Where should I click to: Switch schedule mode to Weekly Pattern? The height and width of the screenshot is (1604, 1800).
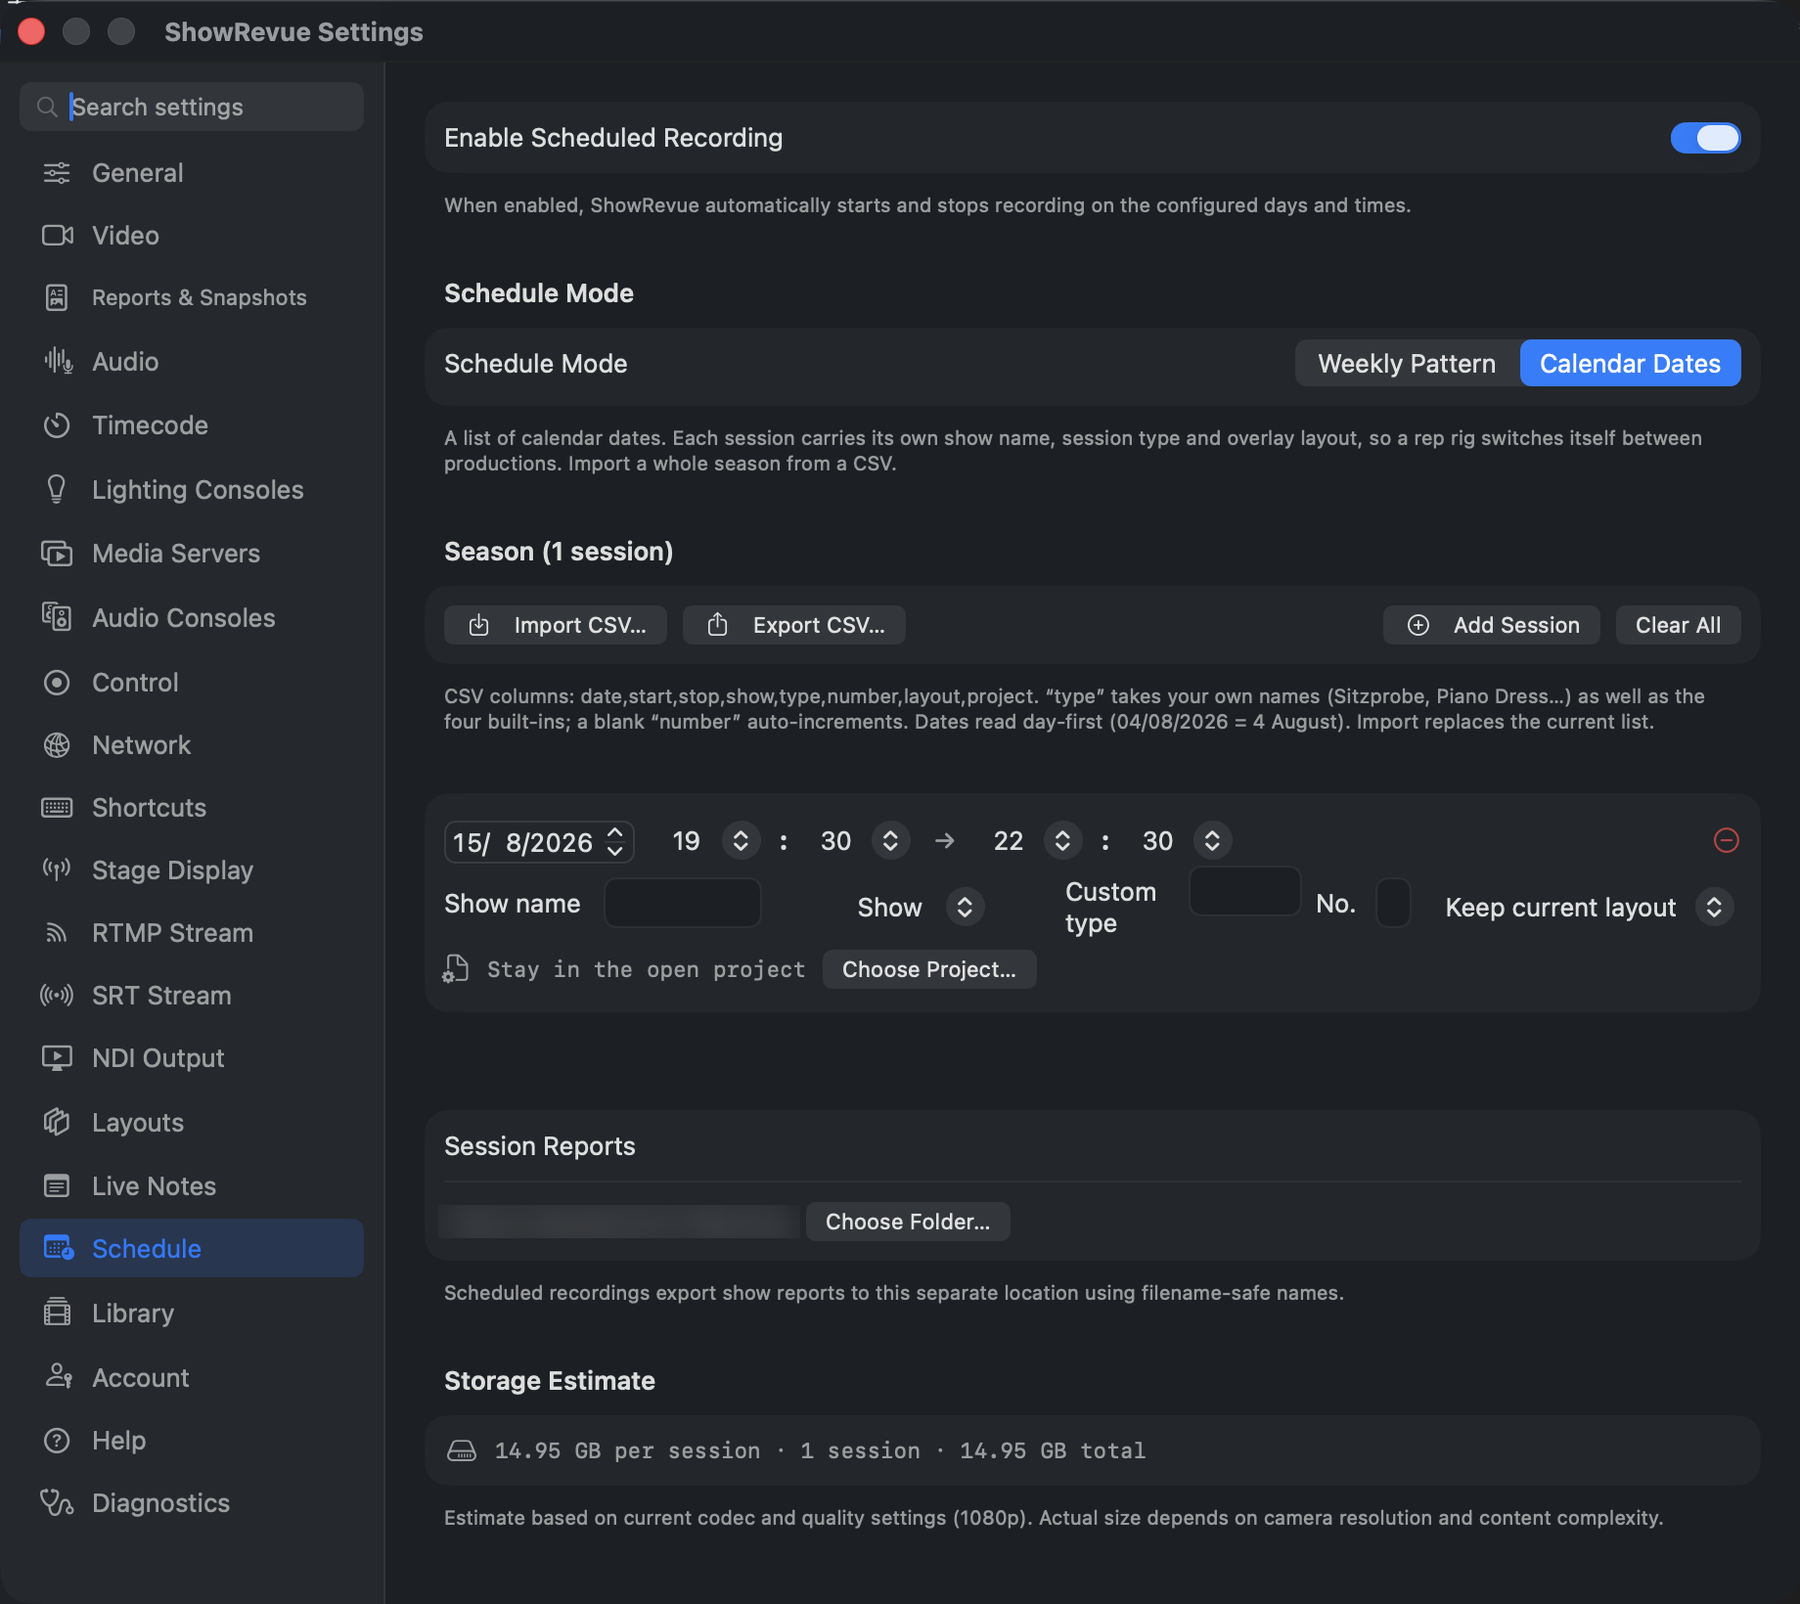tap(1406, 363)
